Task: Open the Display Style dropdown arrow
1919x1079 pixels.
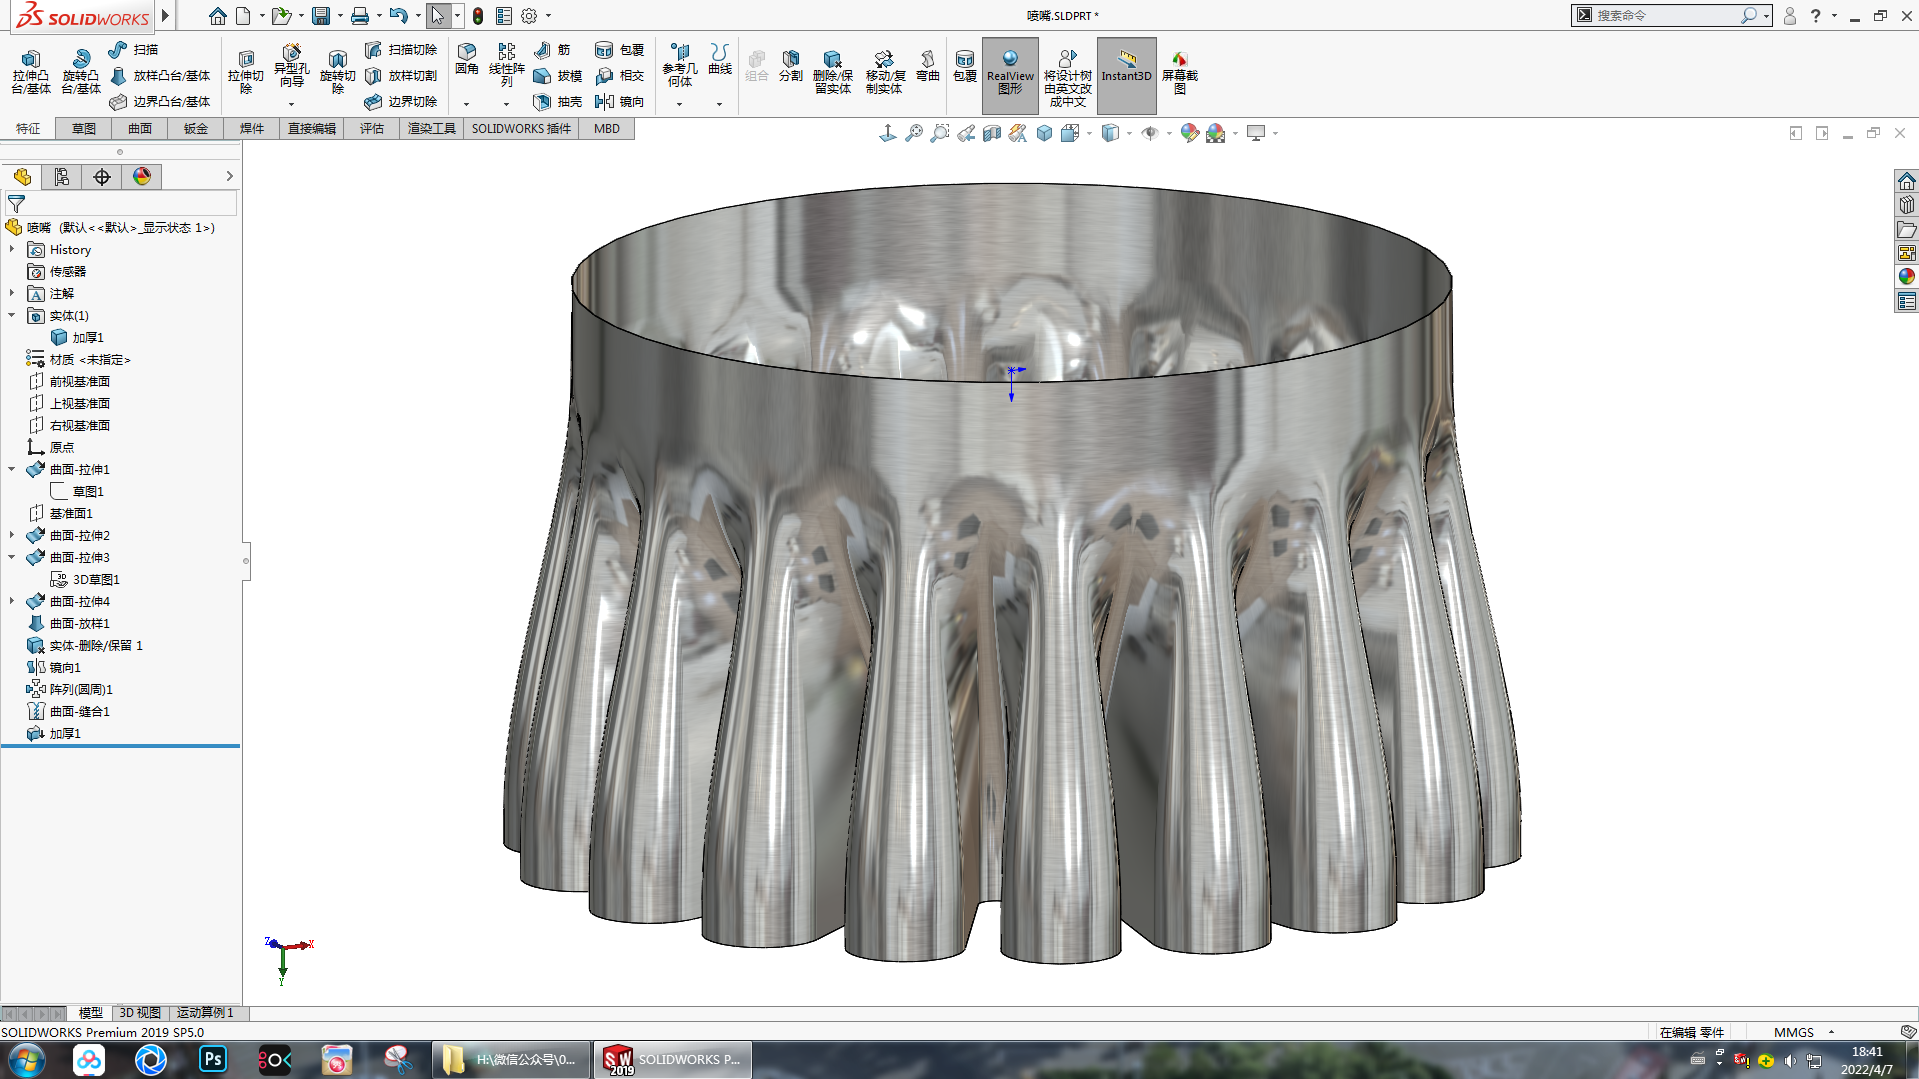Action: click(x=1130, y=133)
